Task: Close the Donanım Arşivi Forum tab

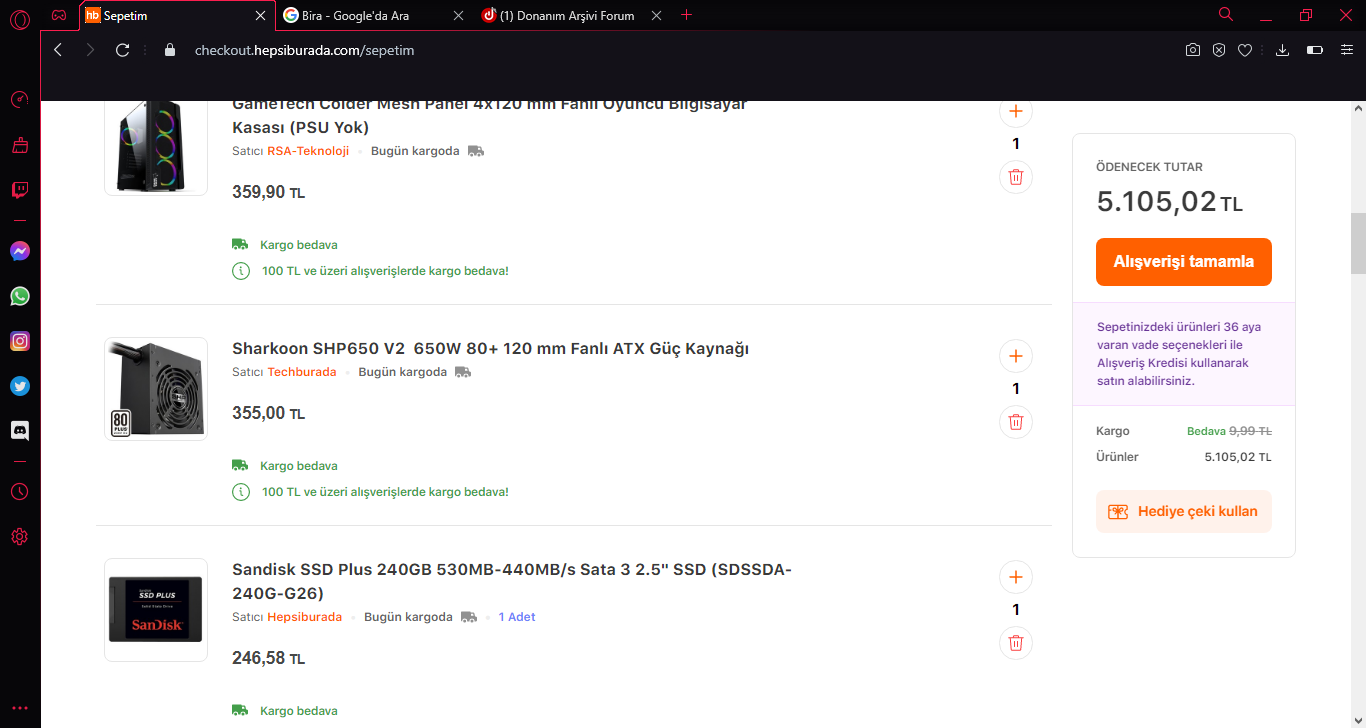Action: tap(656, 16)
